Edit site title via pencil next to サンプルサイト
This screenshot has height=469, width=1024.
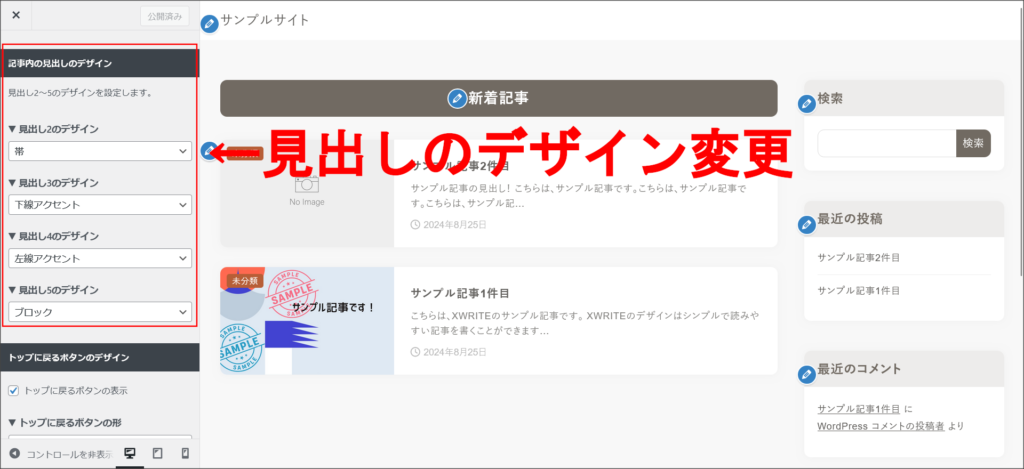pyautogui.click(x=210, y=24)
